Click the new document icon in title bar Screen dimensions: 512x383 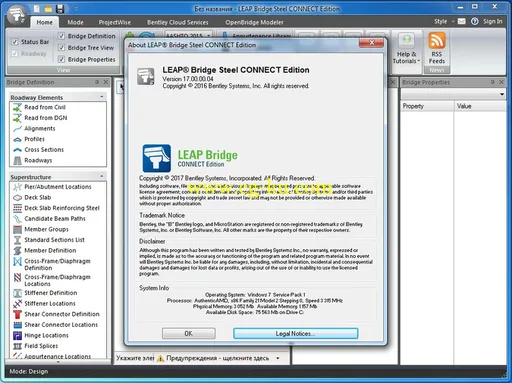(x=37, y=9)
